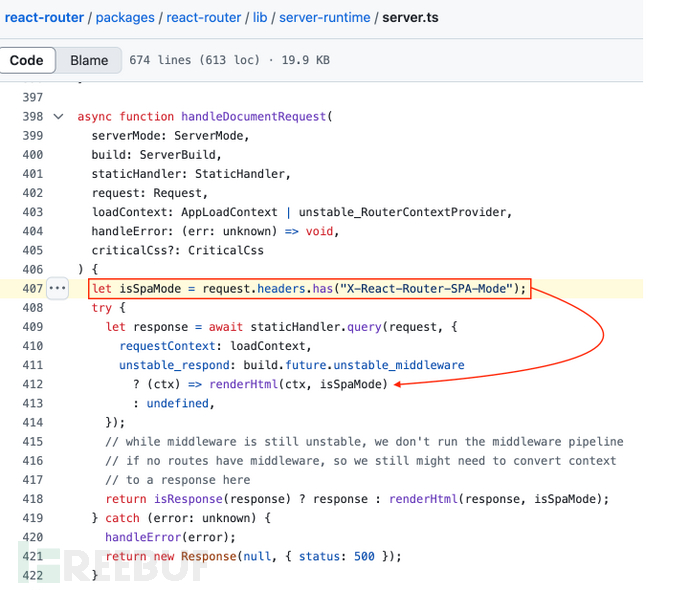Viewport: 690px width, 590px height.
Task: Click the isSpaMode variable on line 407
Action: click(150, 289)
